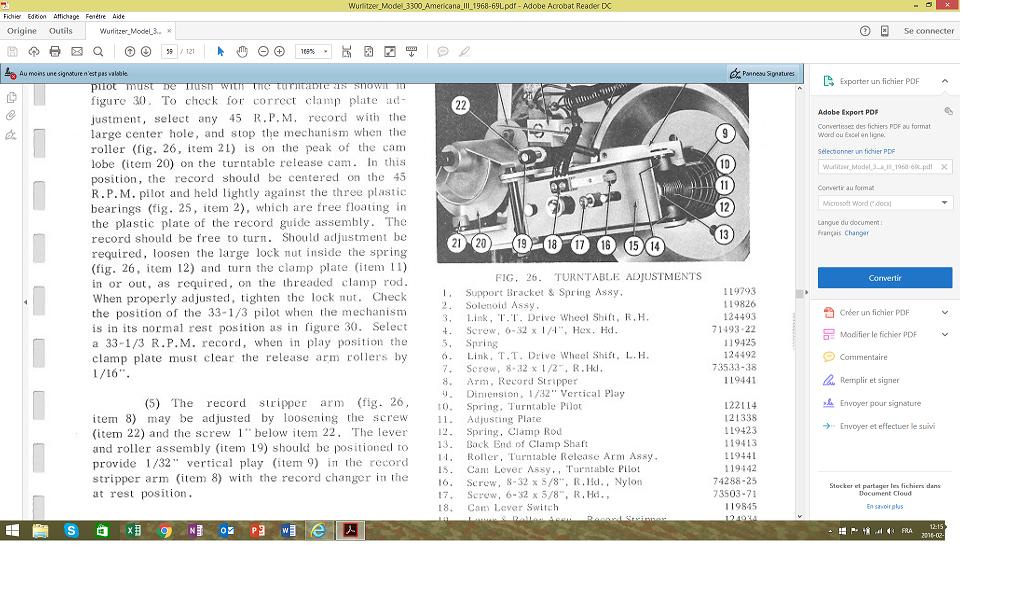This screenshot has height=598, width=1017.
Task: Launch Chrome from the taskbar
Action: (x=164, y=531)
